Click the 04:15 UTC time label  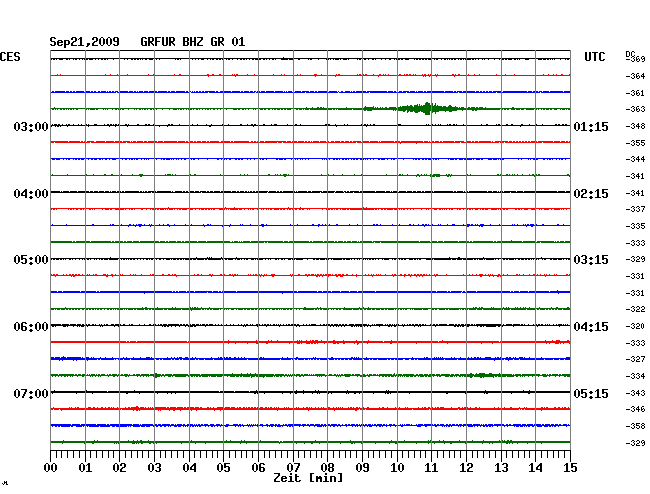click(x=591, y=327)
